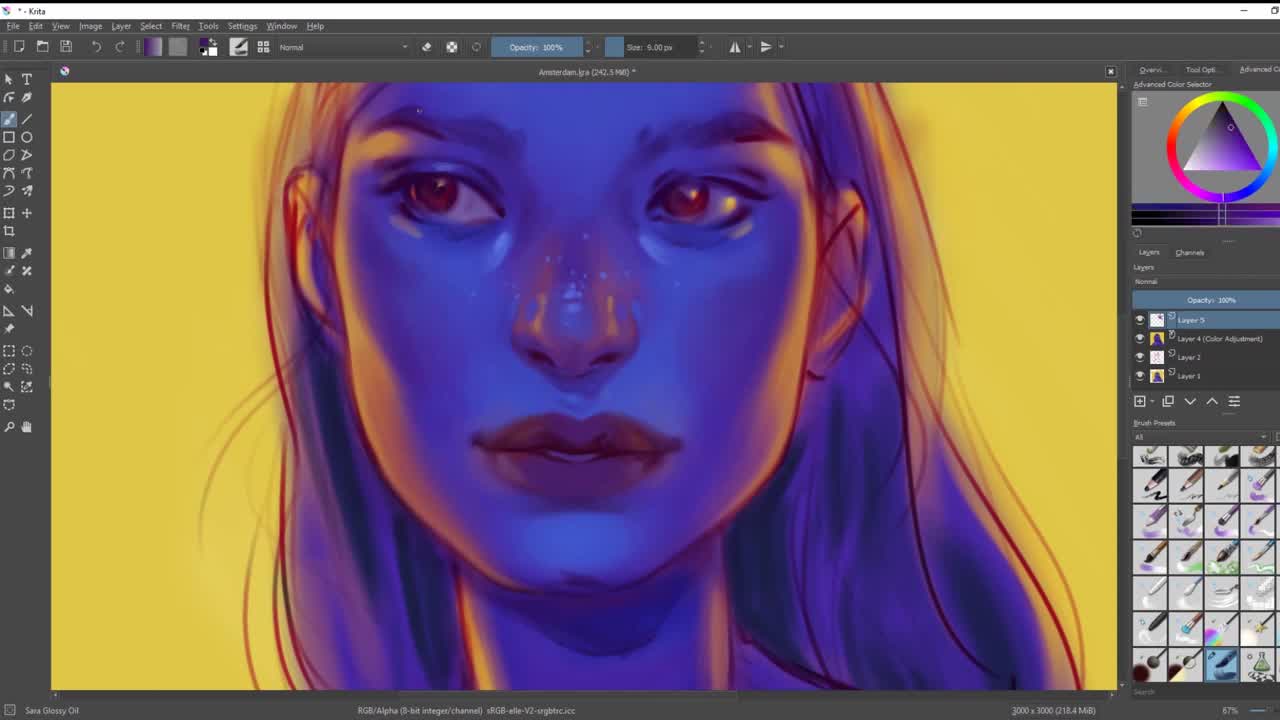Hide Layer 2 visibility eye
Image resolution: width=1280 pixels, height=720 pixels.
1140,357
